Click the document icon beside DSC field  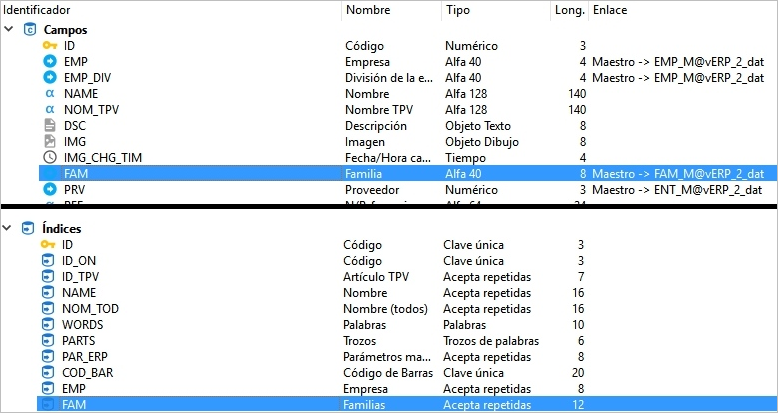tap(50, 126)
